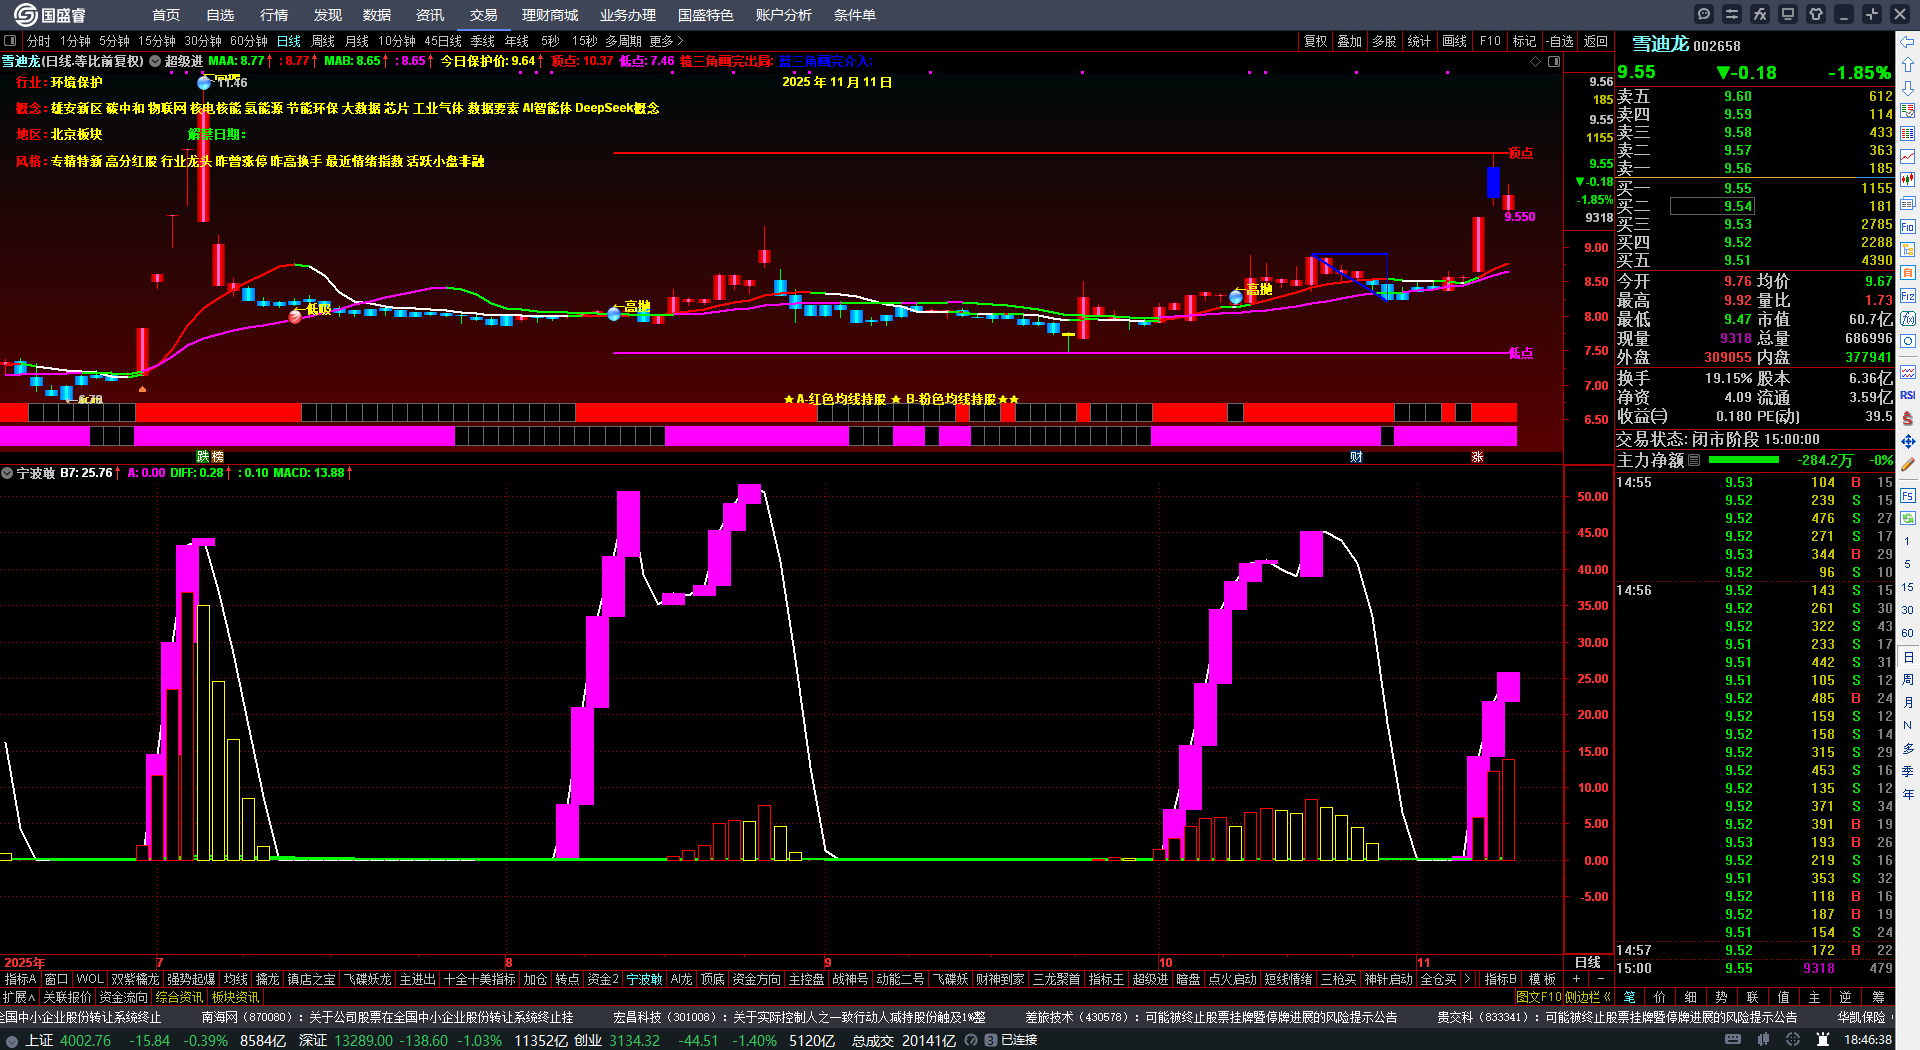Open the F12 sidebar icon

click(1908, 296)
